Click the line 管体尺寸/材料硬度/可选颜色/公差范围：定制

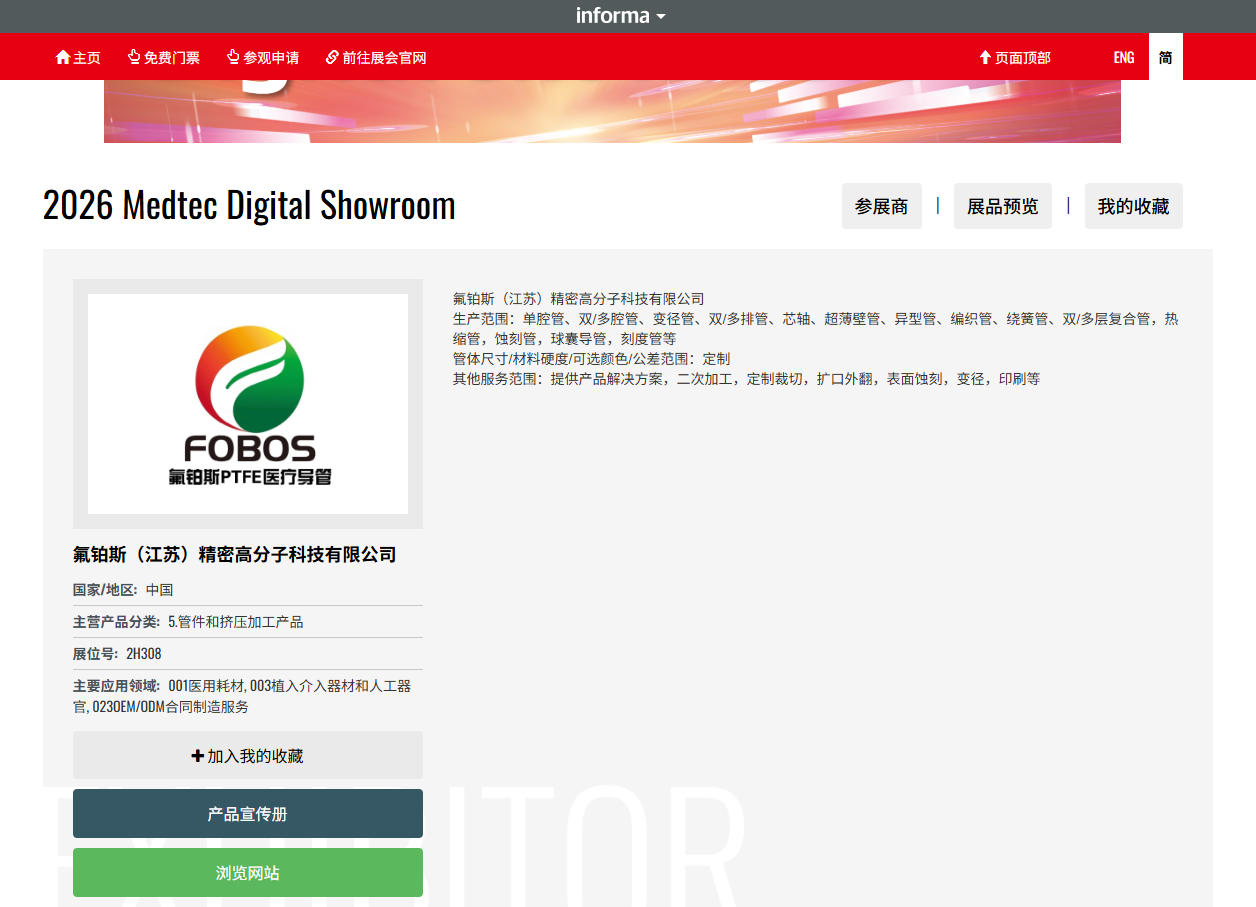pyautogui.click(x=591, y=359)
